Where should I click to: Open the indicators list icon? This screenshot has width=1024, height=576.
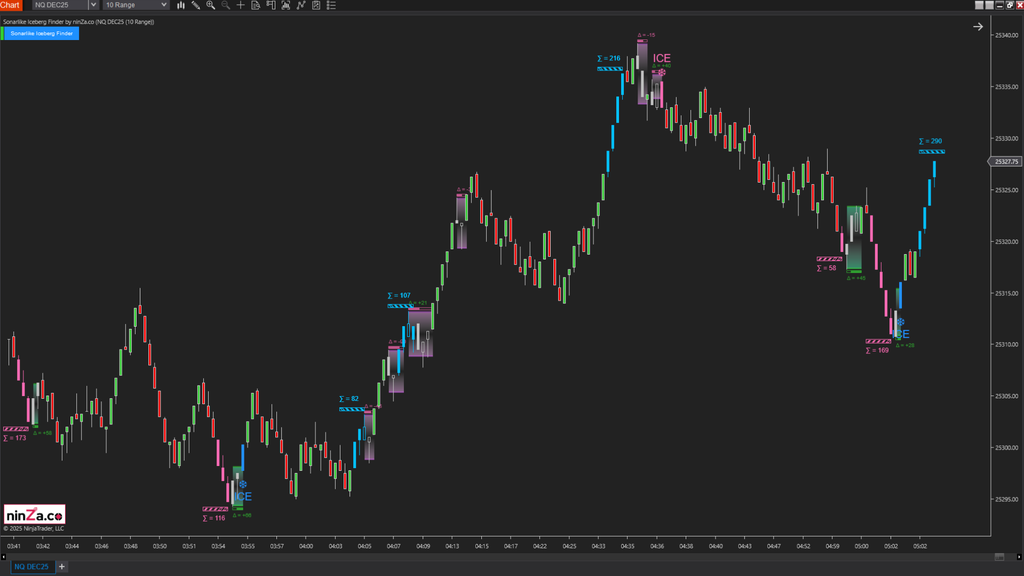pyautogui.click(x=332, y=5)
